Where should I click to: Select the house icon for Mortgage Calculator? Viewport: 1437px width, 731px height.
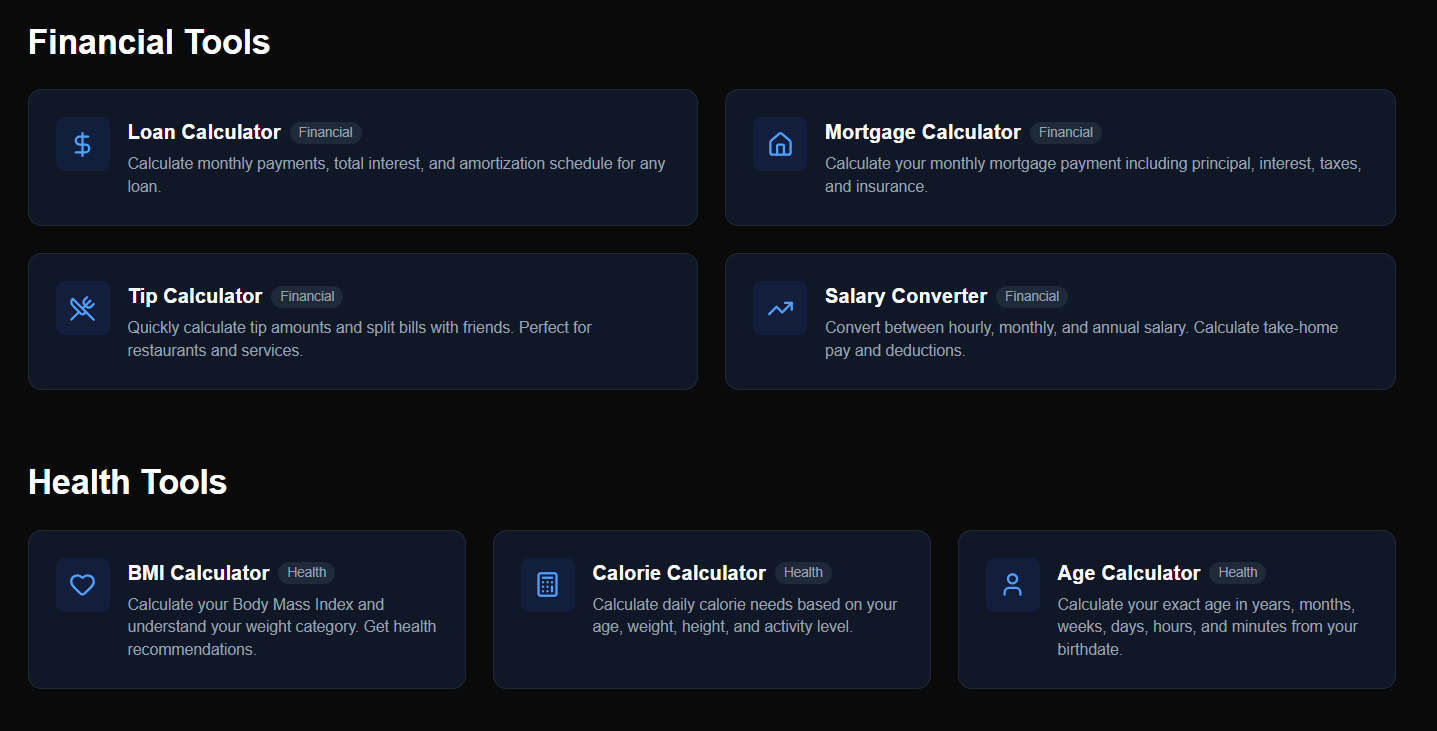779,143
